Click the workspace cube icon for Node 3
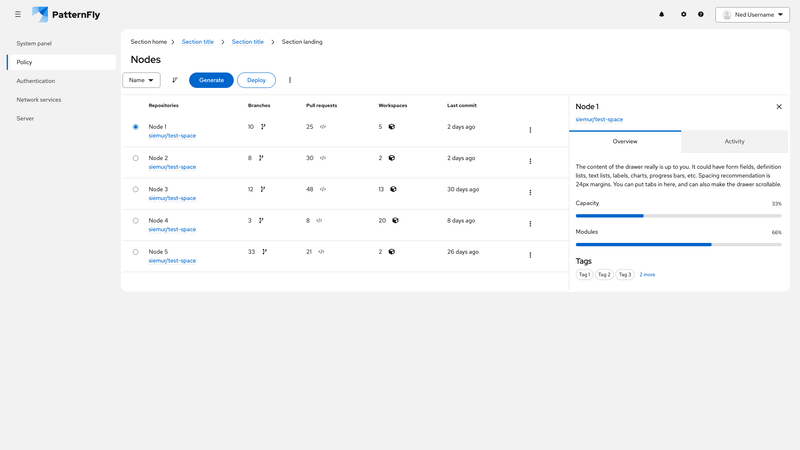The width and height of the screenshot is (800, 450). 393,189
